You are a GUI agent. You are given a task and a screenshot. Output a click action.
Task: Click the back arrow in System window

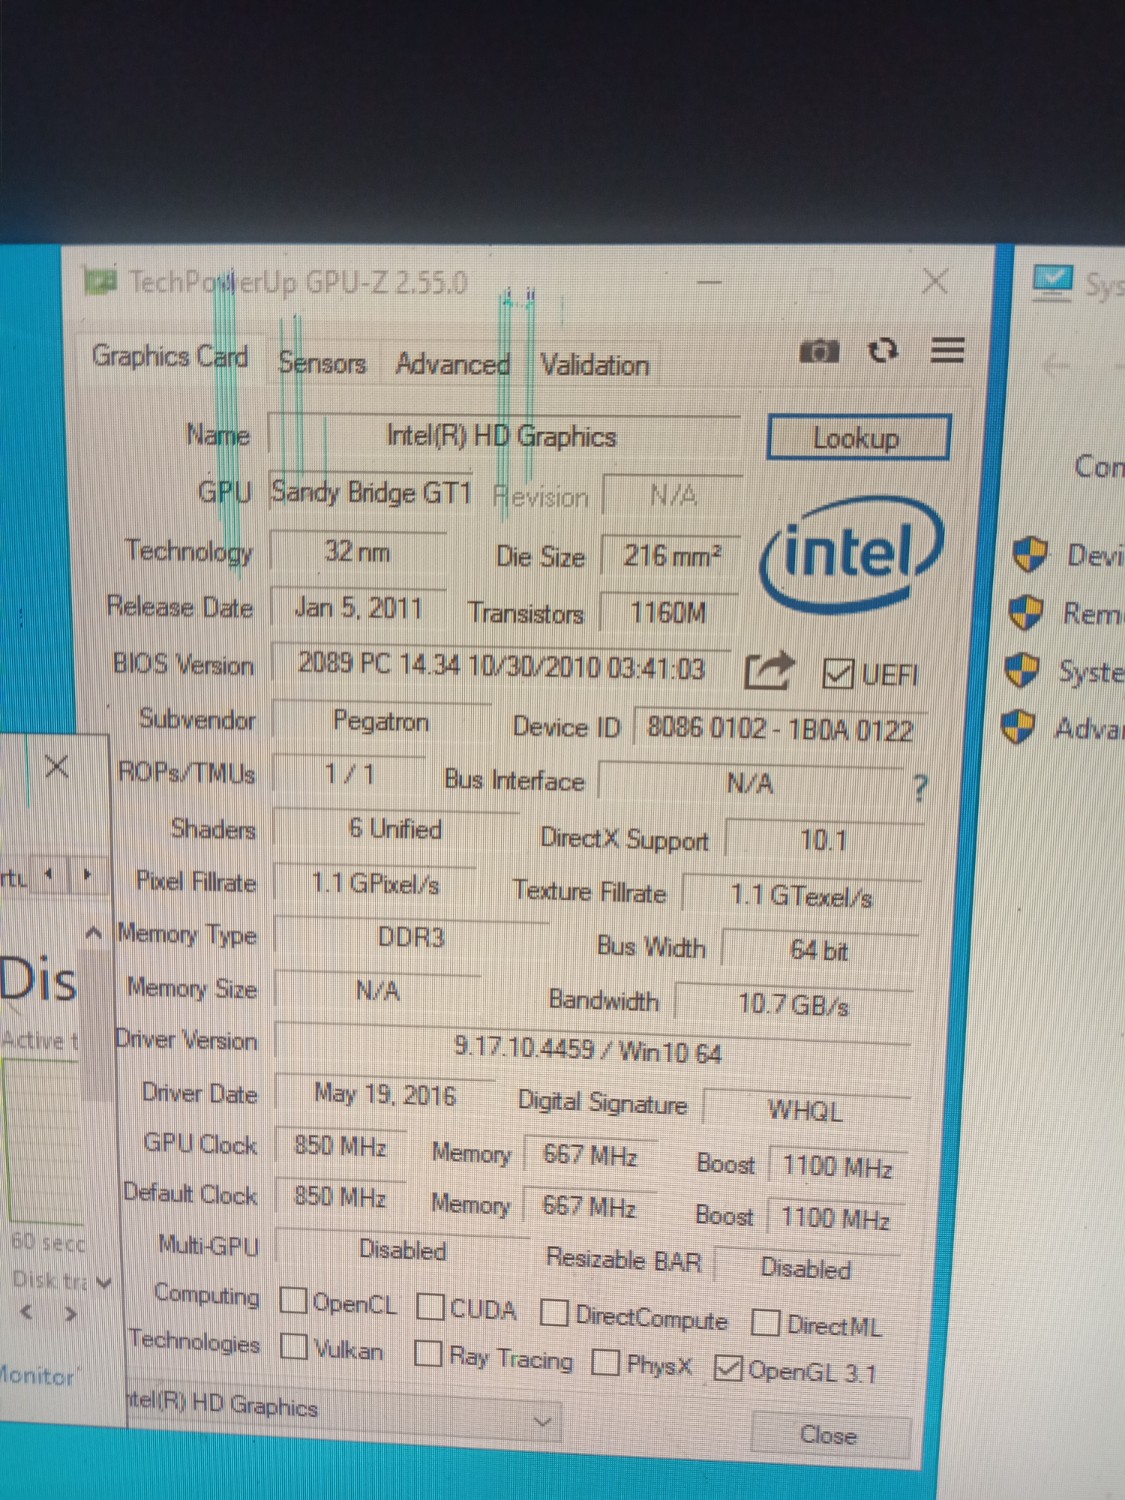point(1056,367)
